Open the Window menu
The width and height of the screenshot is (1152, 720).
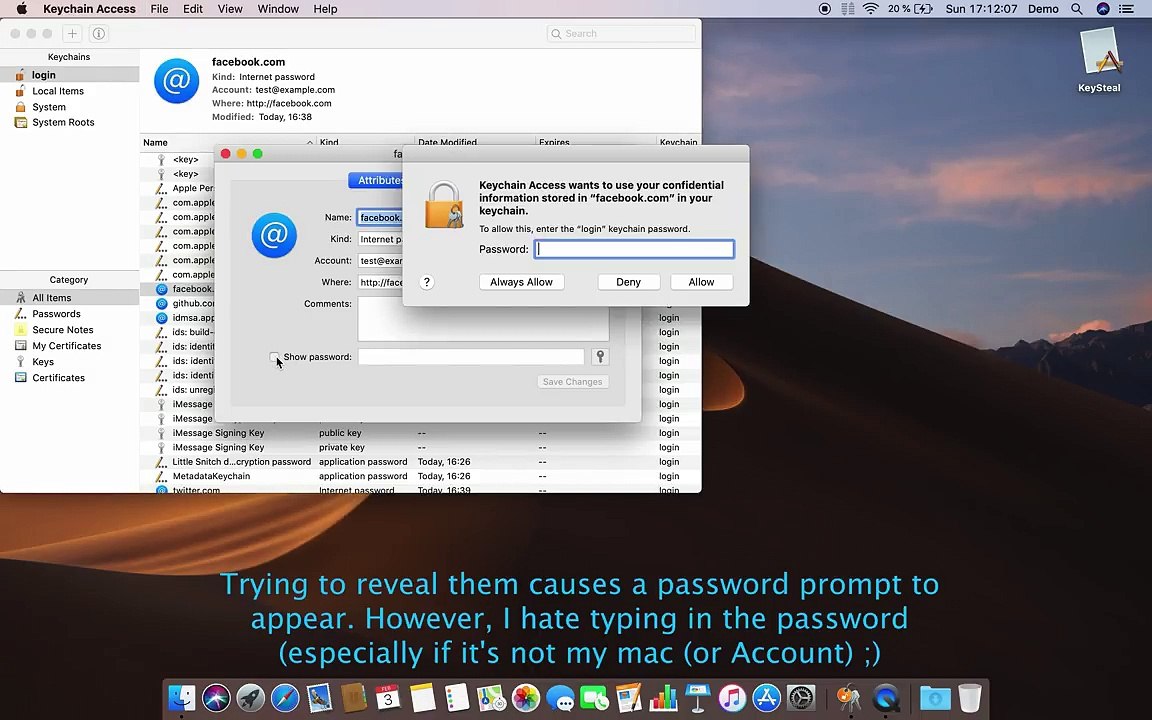pos(278,9)
